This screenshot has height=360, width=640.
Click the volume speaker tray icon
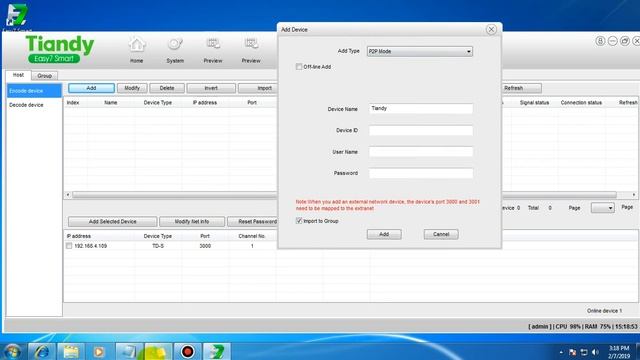click(595, 352)
